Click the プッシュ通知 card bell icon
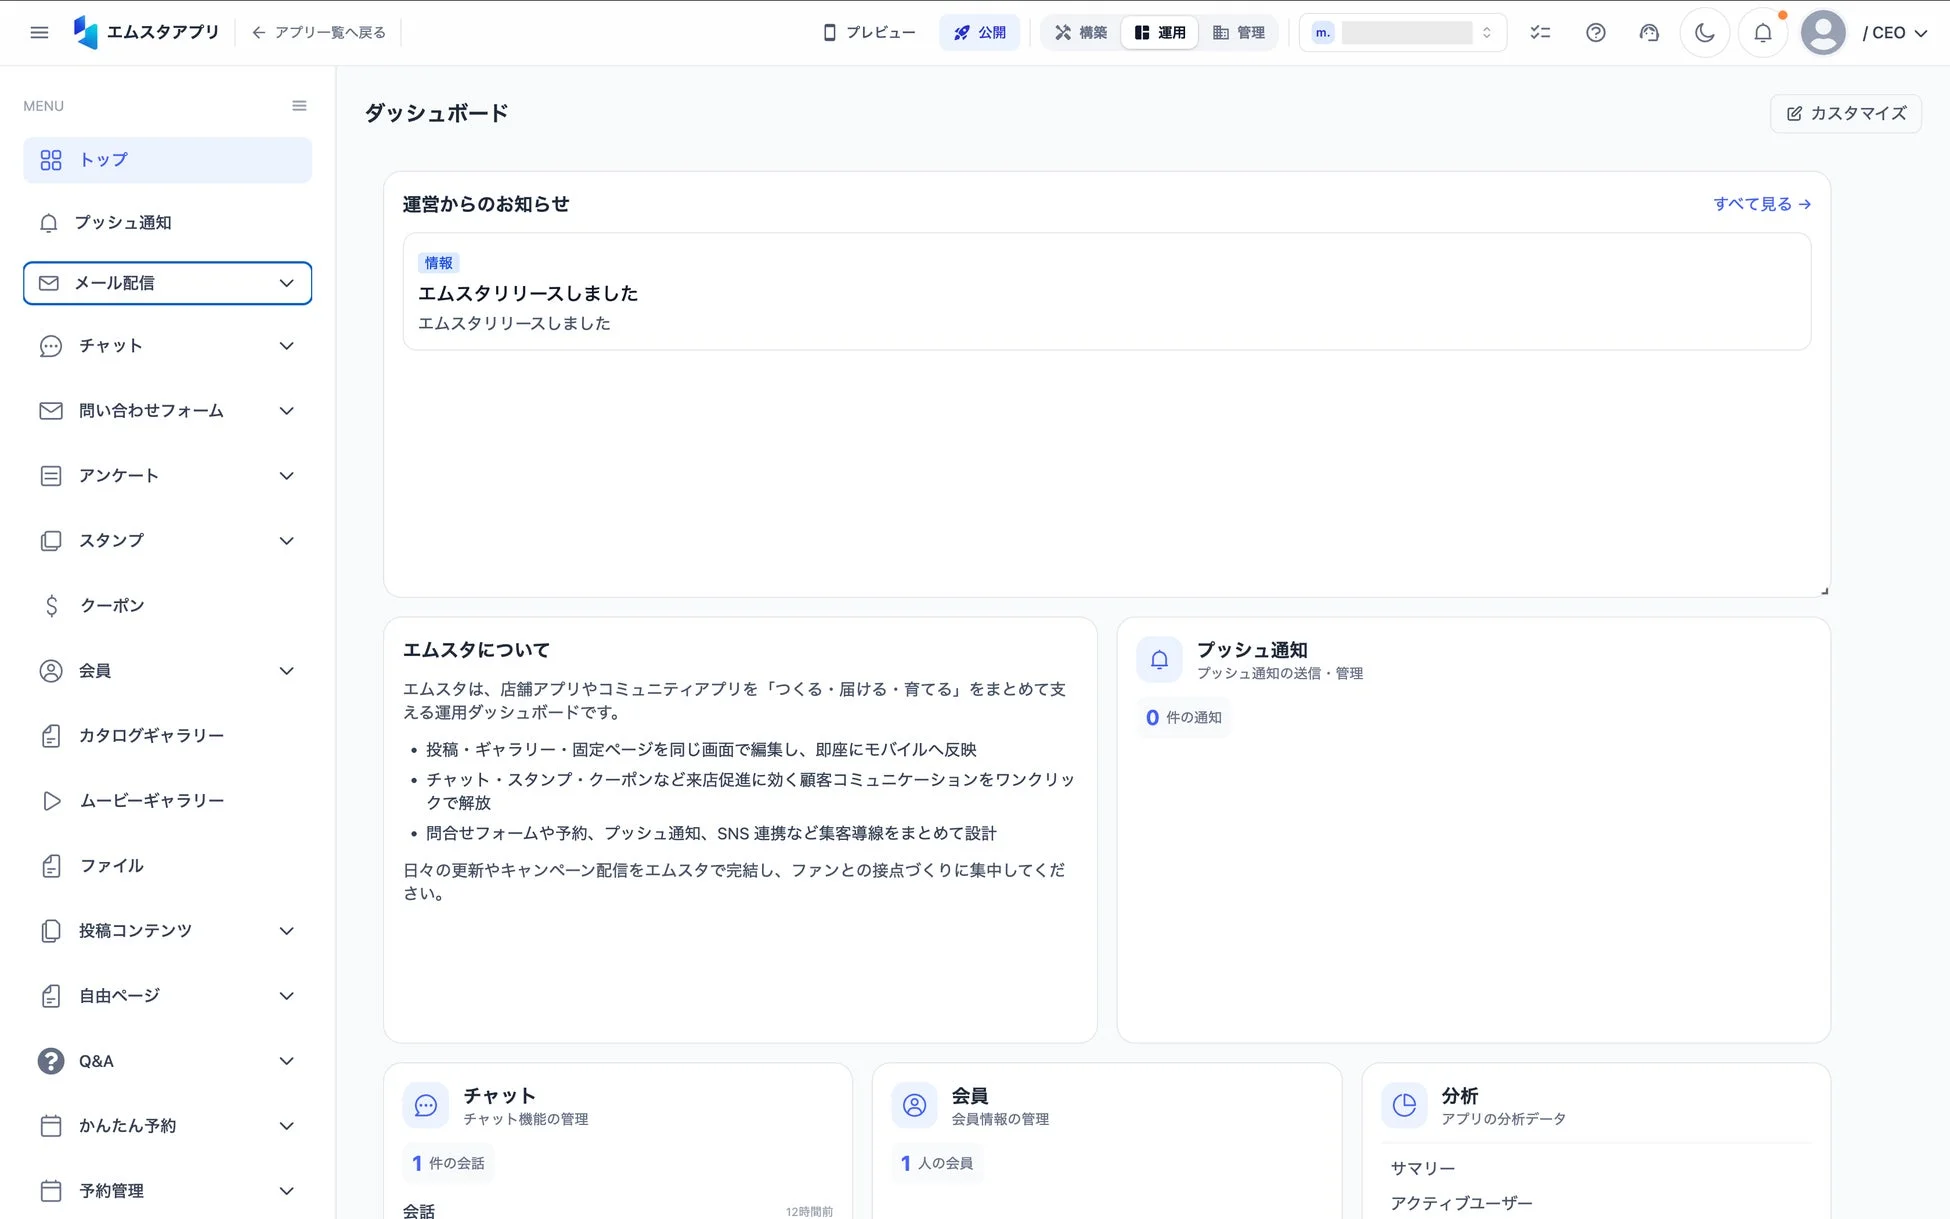The height and width of the screenshot is (1219, 1950). click(1159, 660)
